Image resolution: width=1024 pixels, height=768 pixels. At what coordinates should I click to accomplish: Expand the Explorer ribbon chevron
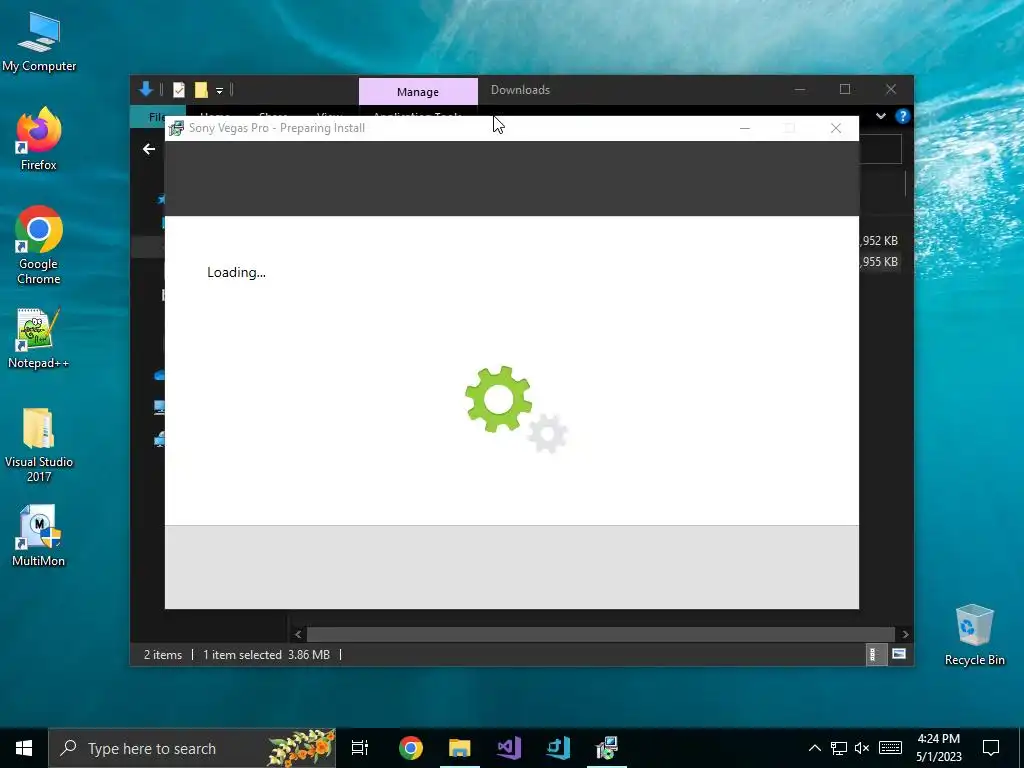coord(880,116)
